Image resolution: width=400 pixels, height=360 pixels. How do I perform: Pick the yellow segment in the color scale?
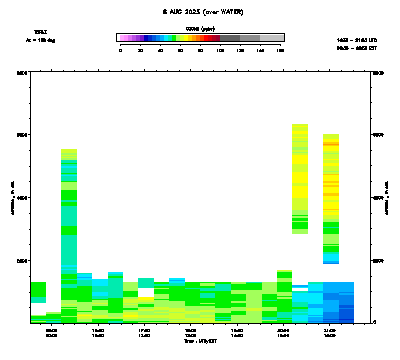click(188, 38)
